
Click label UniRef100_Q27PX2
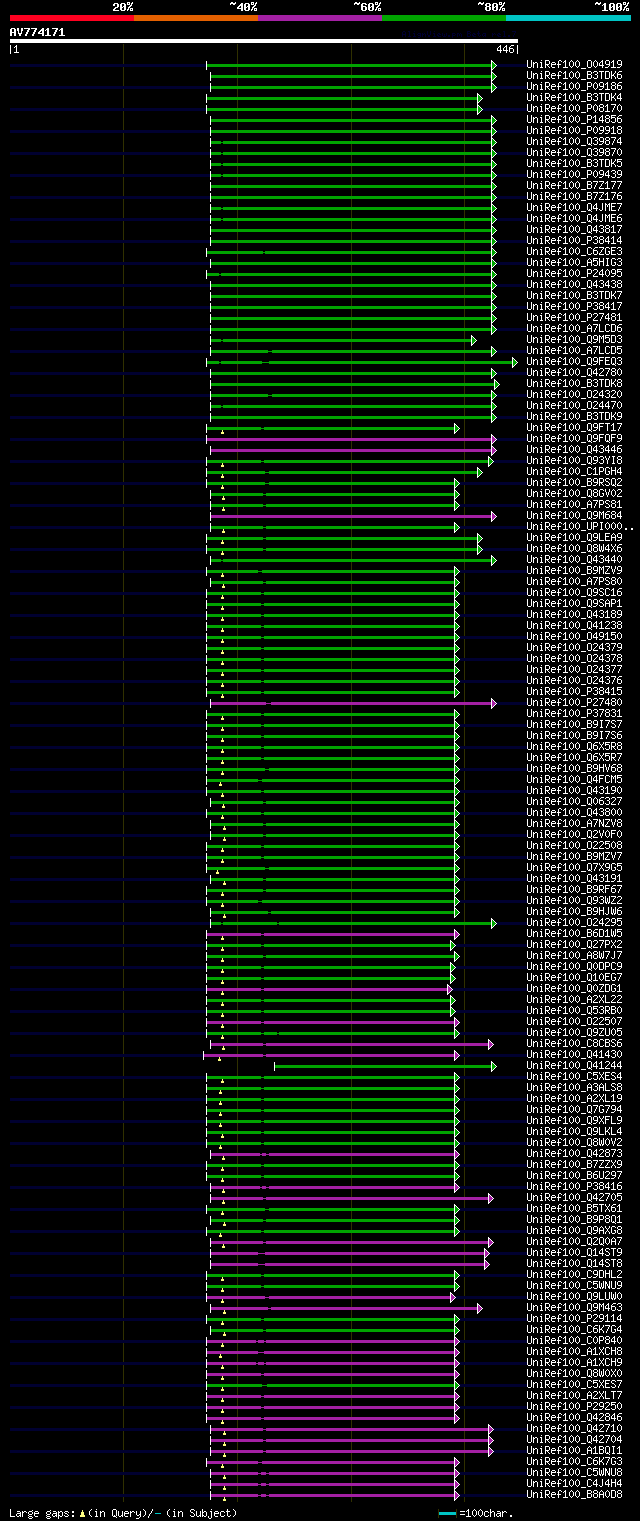575,945
